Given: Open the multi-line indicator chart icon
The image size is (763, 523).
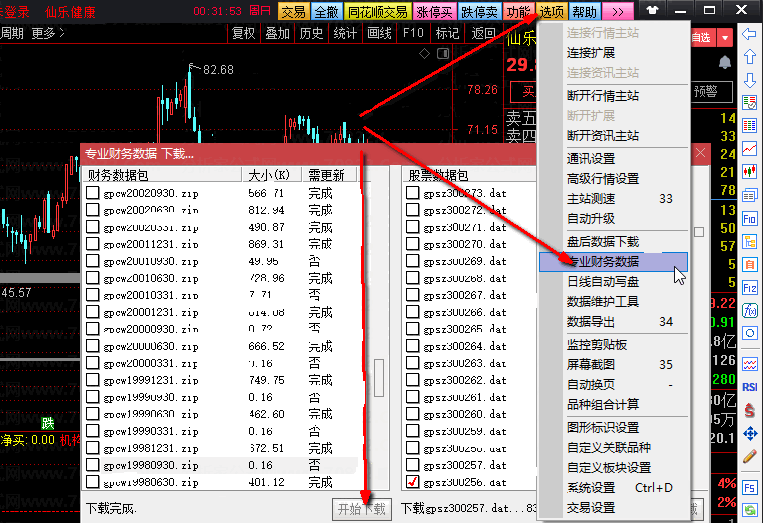Looking at the screenshot, I should (749, 363).
